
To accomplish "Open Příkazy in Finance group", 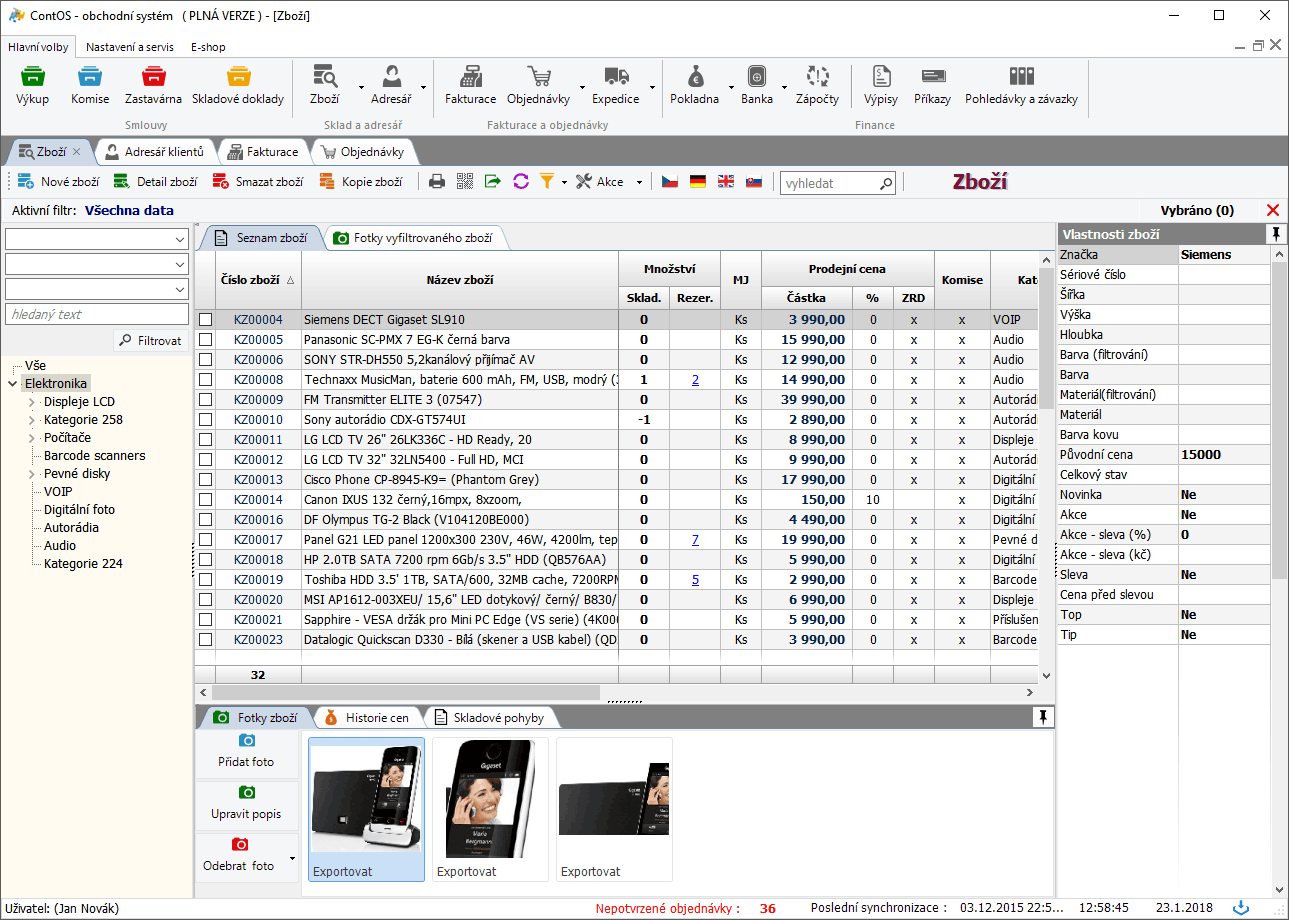I will [932, 85].
